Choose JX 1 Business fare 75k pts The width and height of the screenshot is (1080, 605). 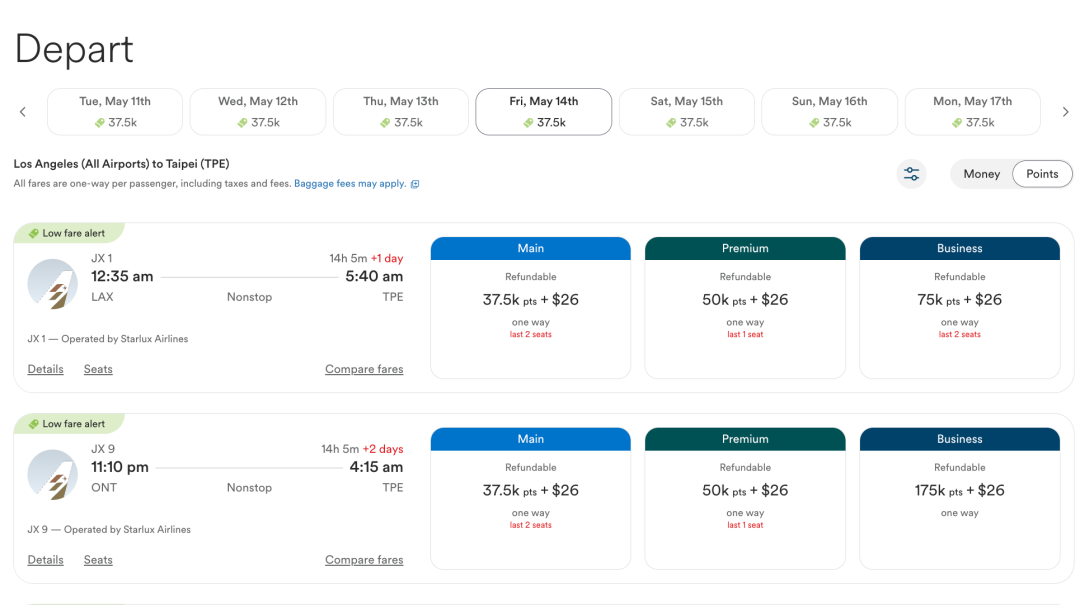coord(959,308)
